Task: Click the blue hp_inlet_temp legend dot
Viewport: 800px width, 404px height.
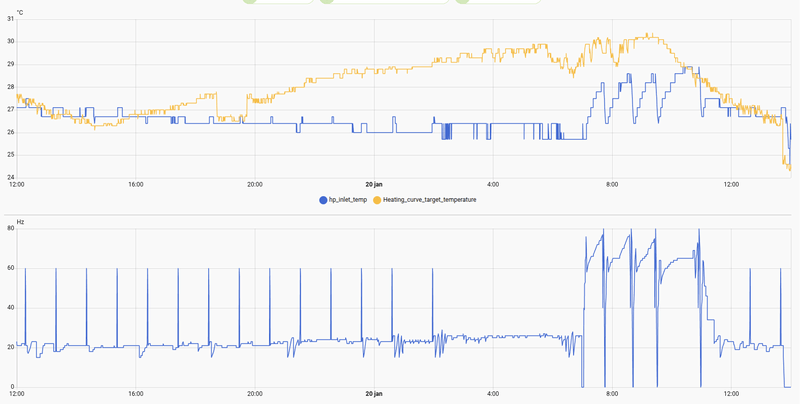Action: coord(322,200)
